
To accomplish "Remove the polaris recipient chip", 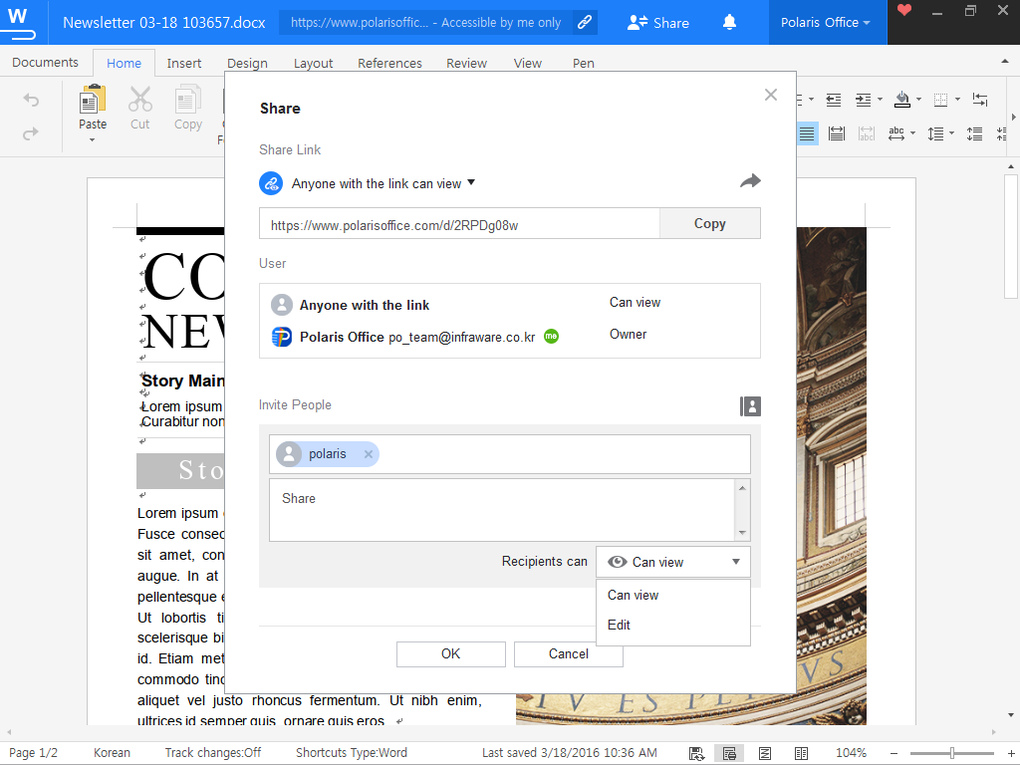I will (368, 454).
